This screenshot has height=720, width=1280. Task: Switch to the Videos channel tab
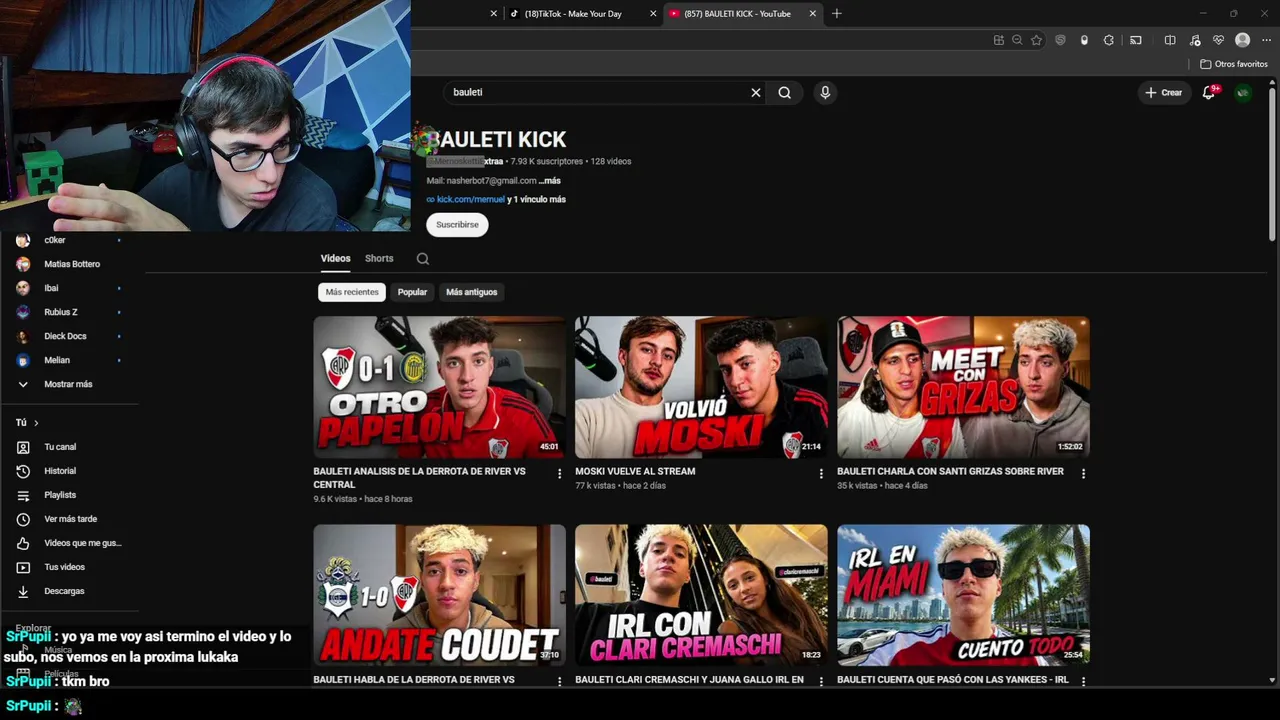pos(335,258)
